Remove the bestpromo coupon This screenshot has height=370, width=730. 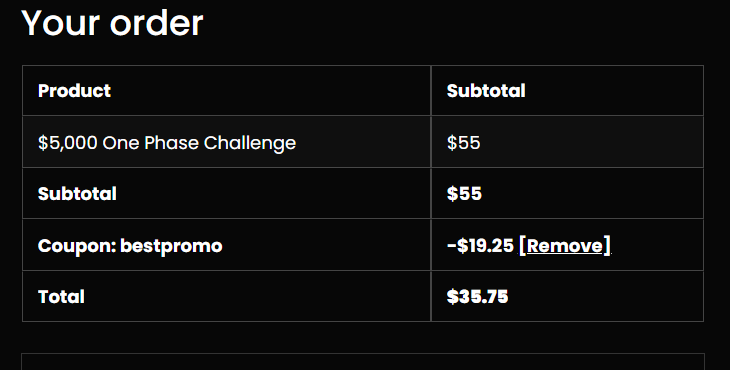(x=564, y=246)
